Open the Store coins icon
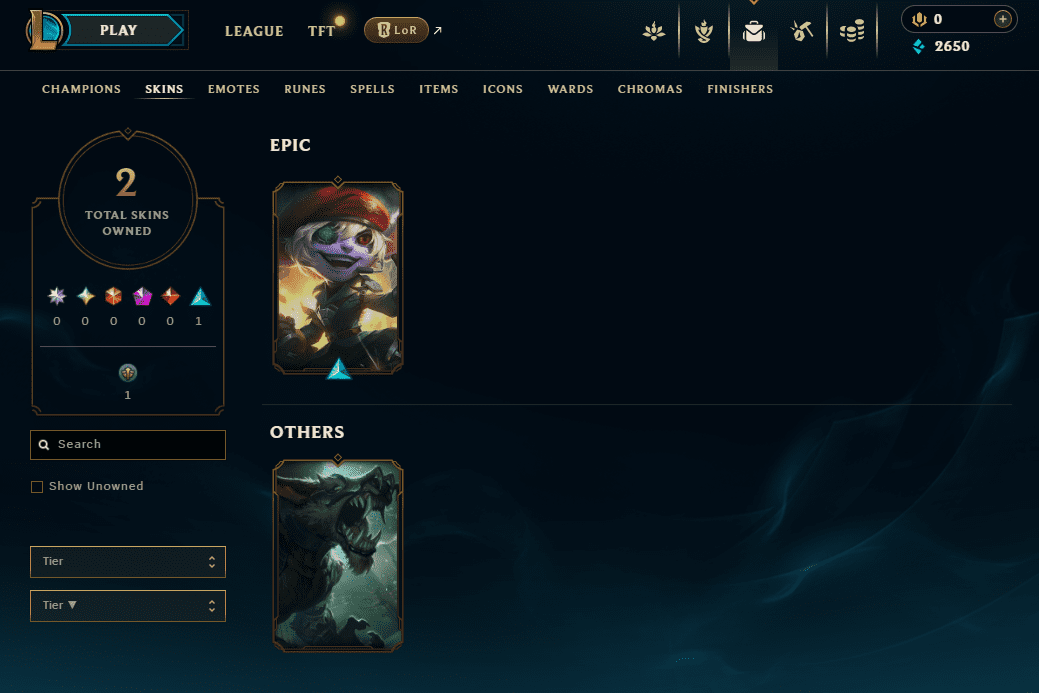 coord(851,31)
